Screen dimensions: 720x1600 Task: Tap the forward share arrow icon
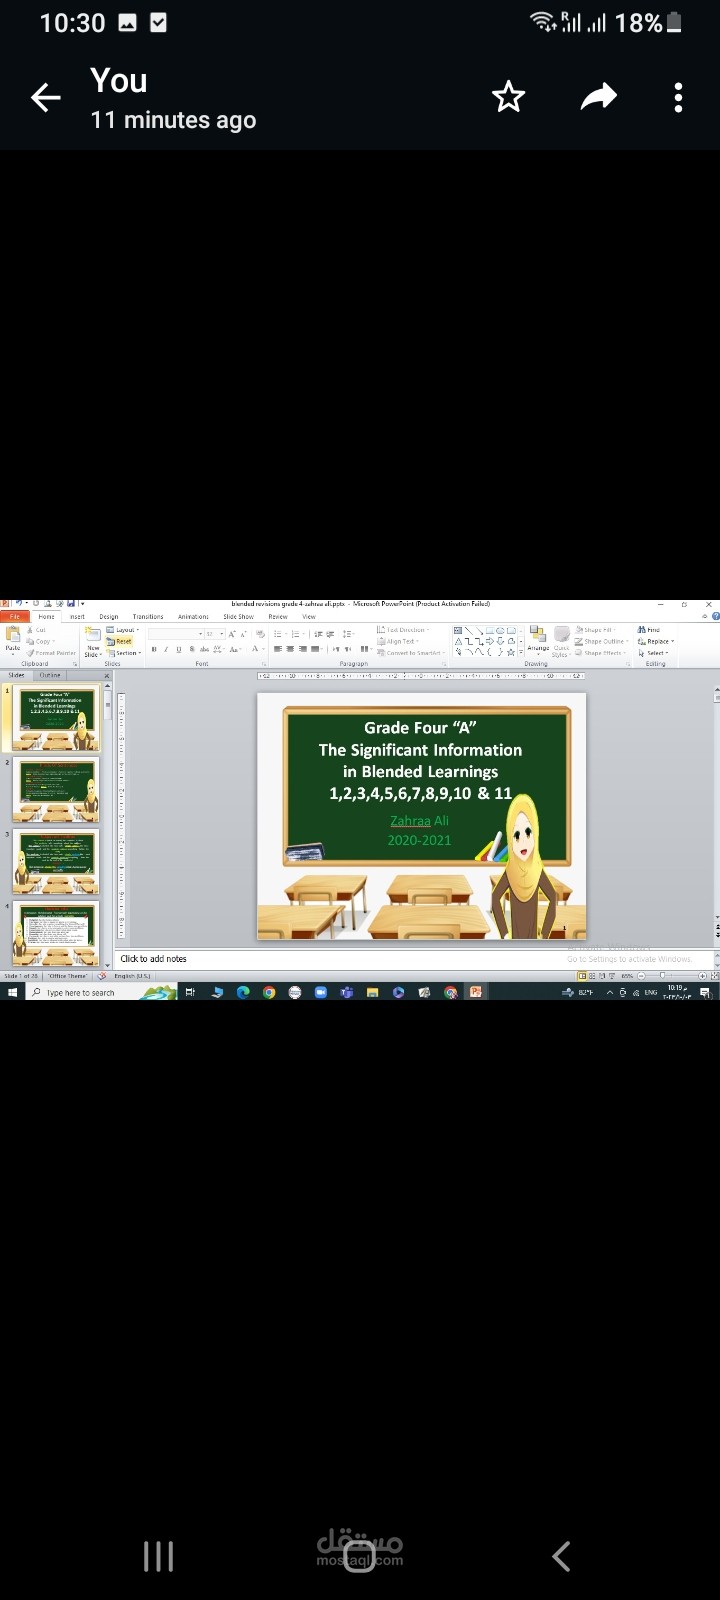(x=598, y=97)
